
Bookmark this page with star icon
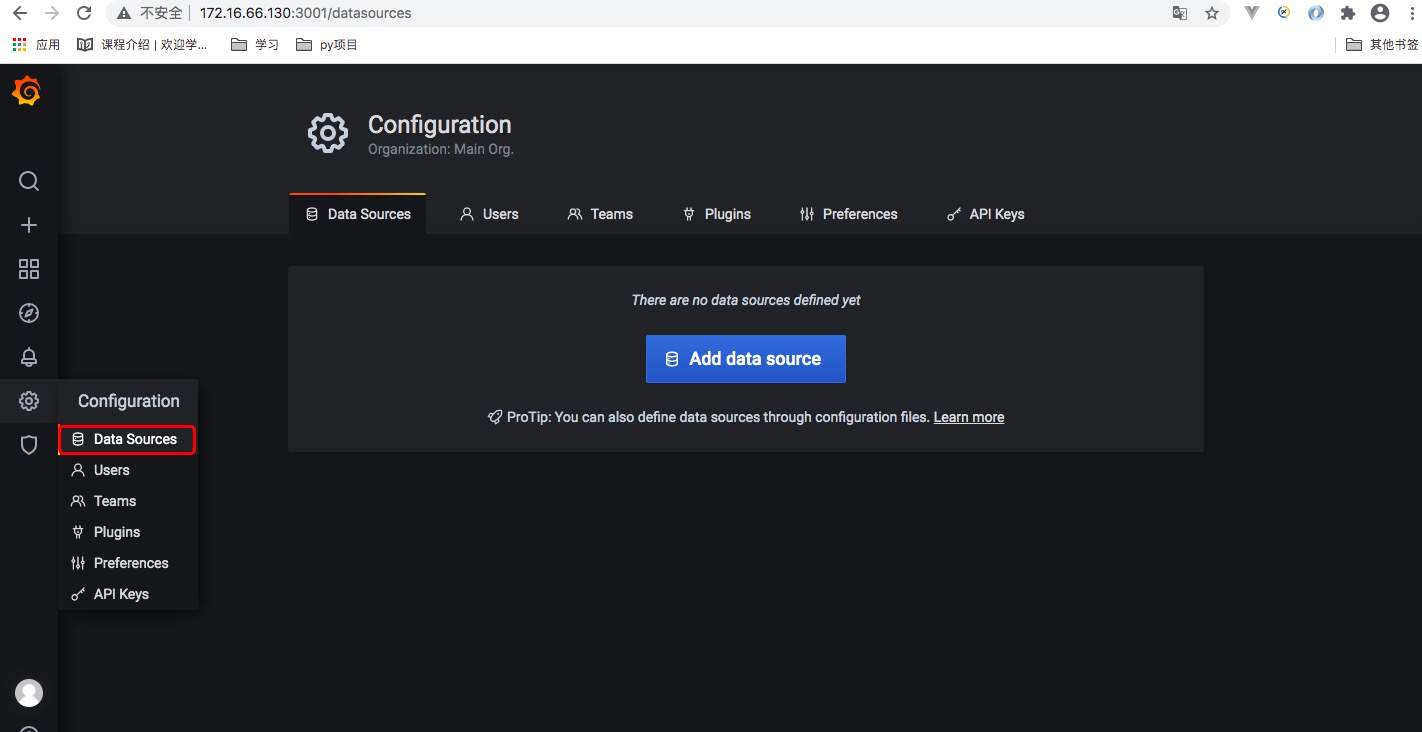(1212, 13)
